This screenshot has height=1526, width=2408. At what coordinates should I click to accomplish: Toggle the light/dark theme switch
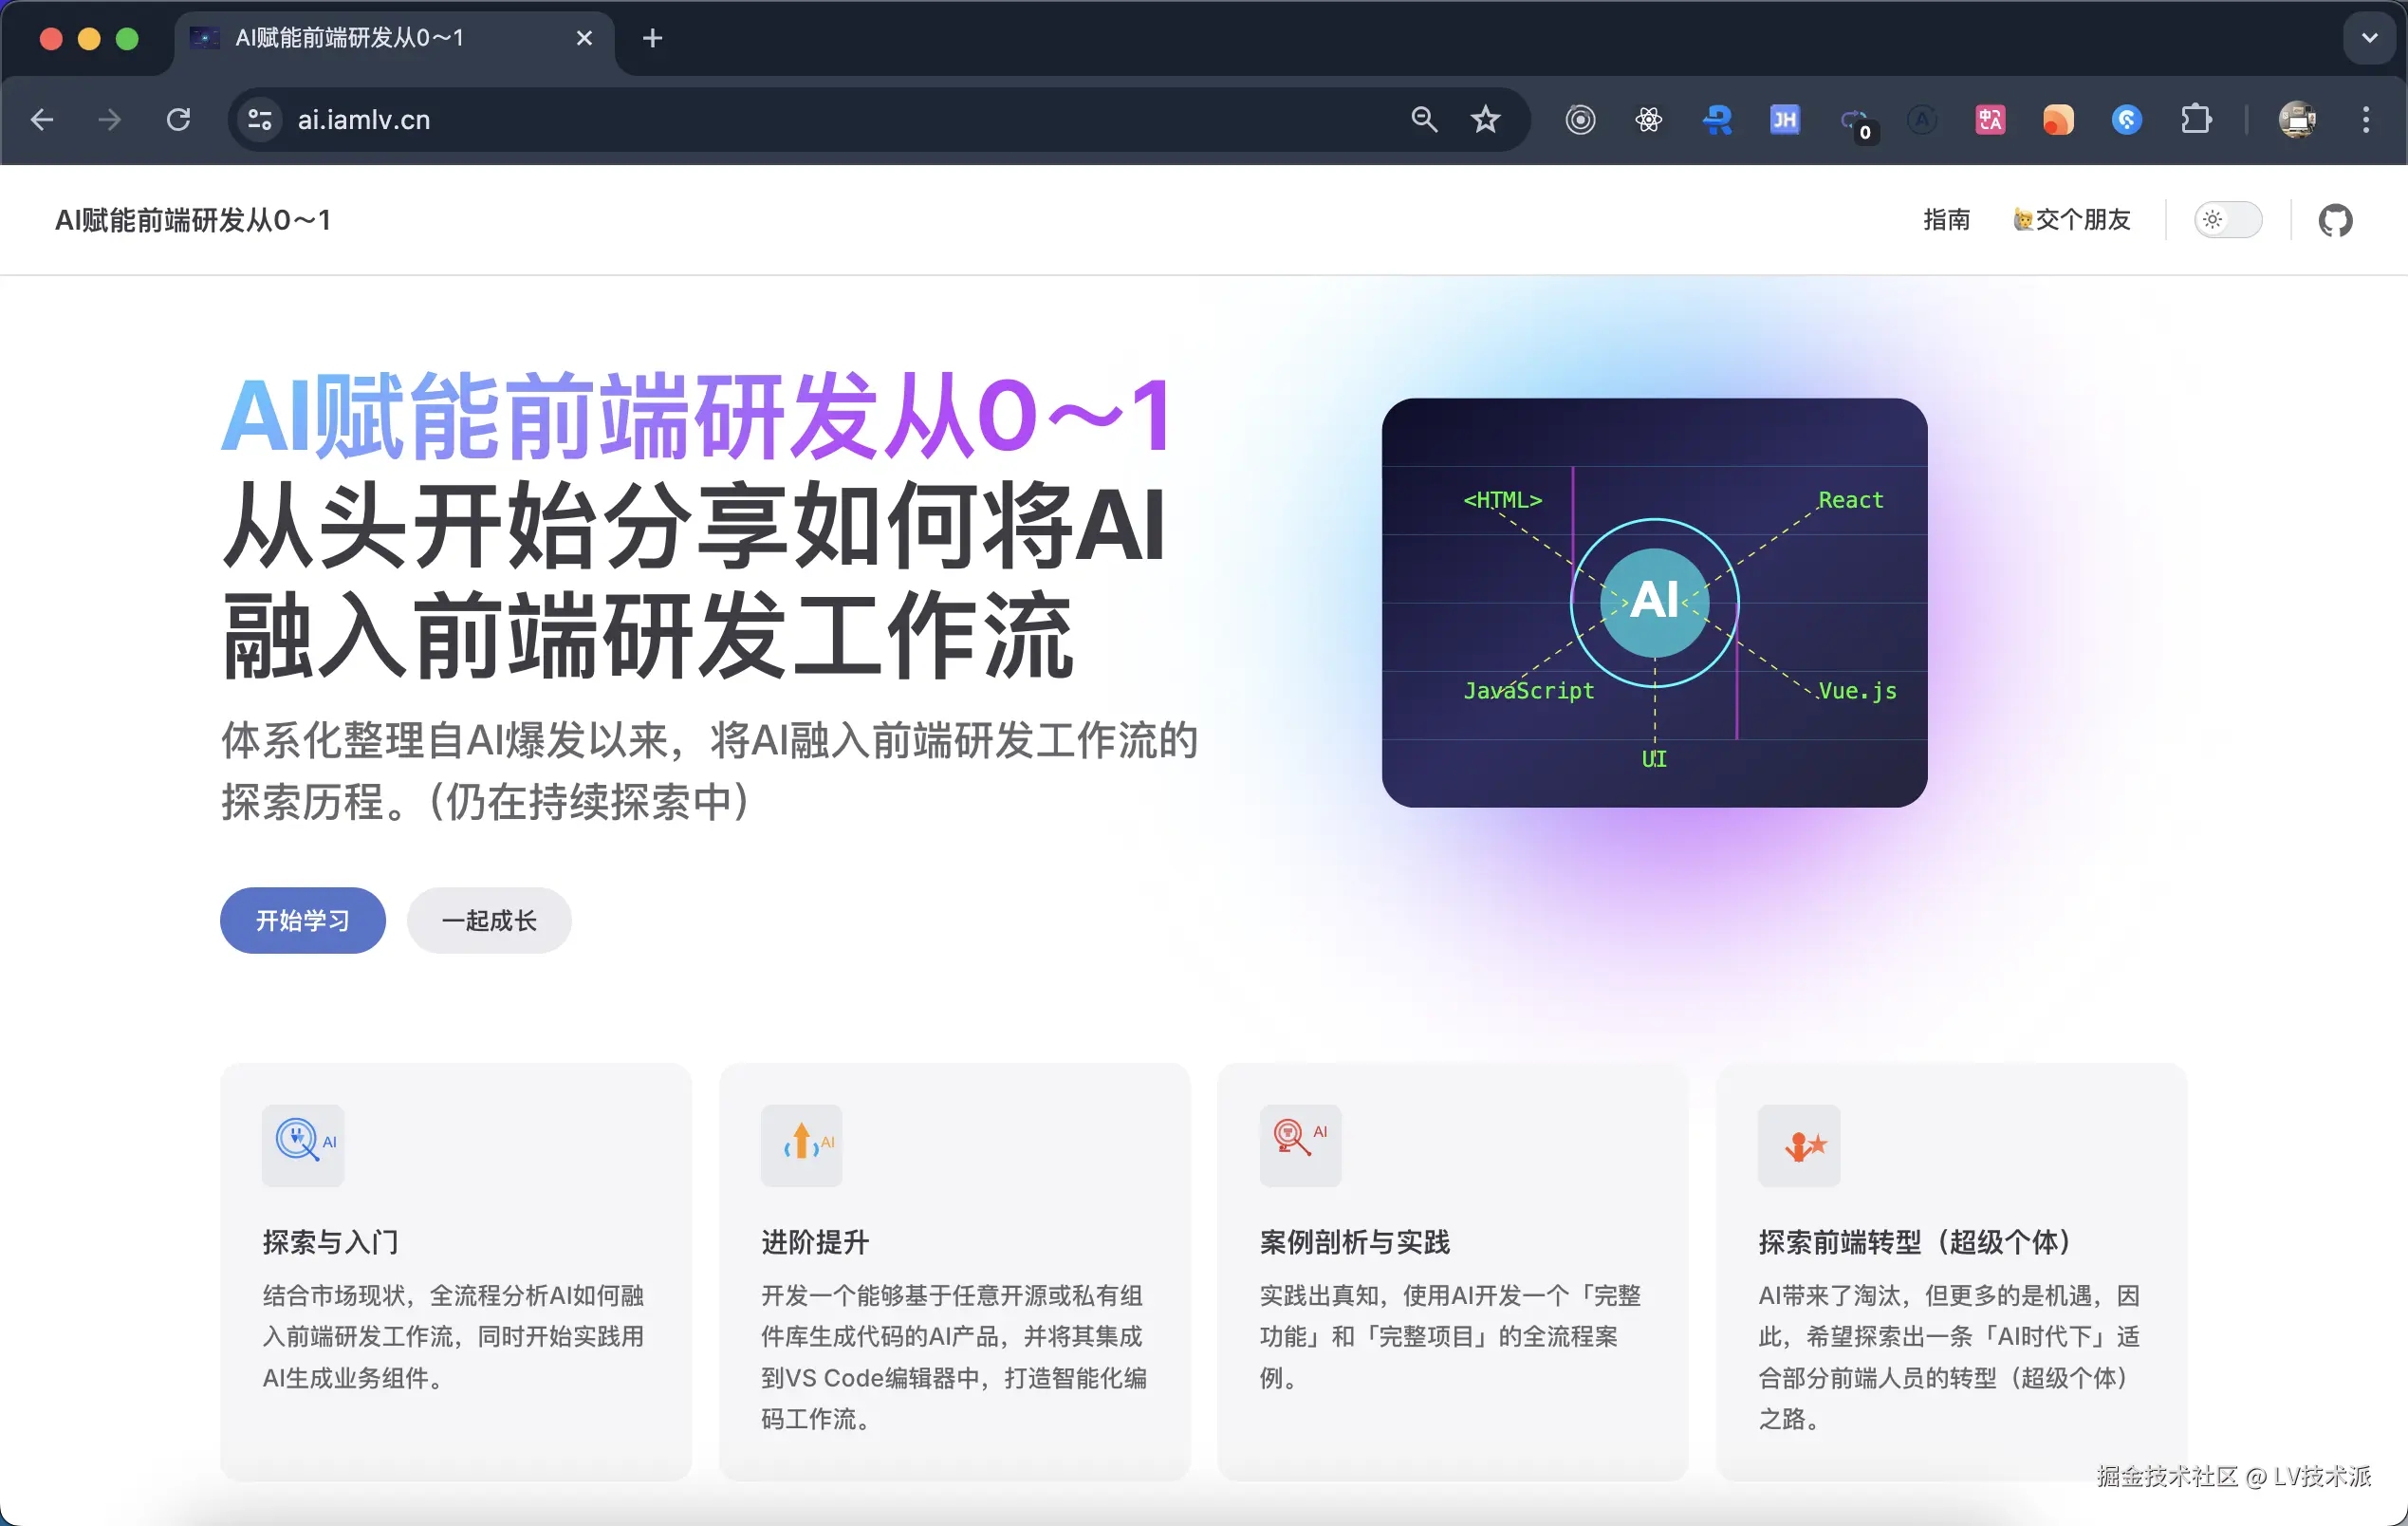(2227, 220)
